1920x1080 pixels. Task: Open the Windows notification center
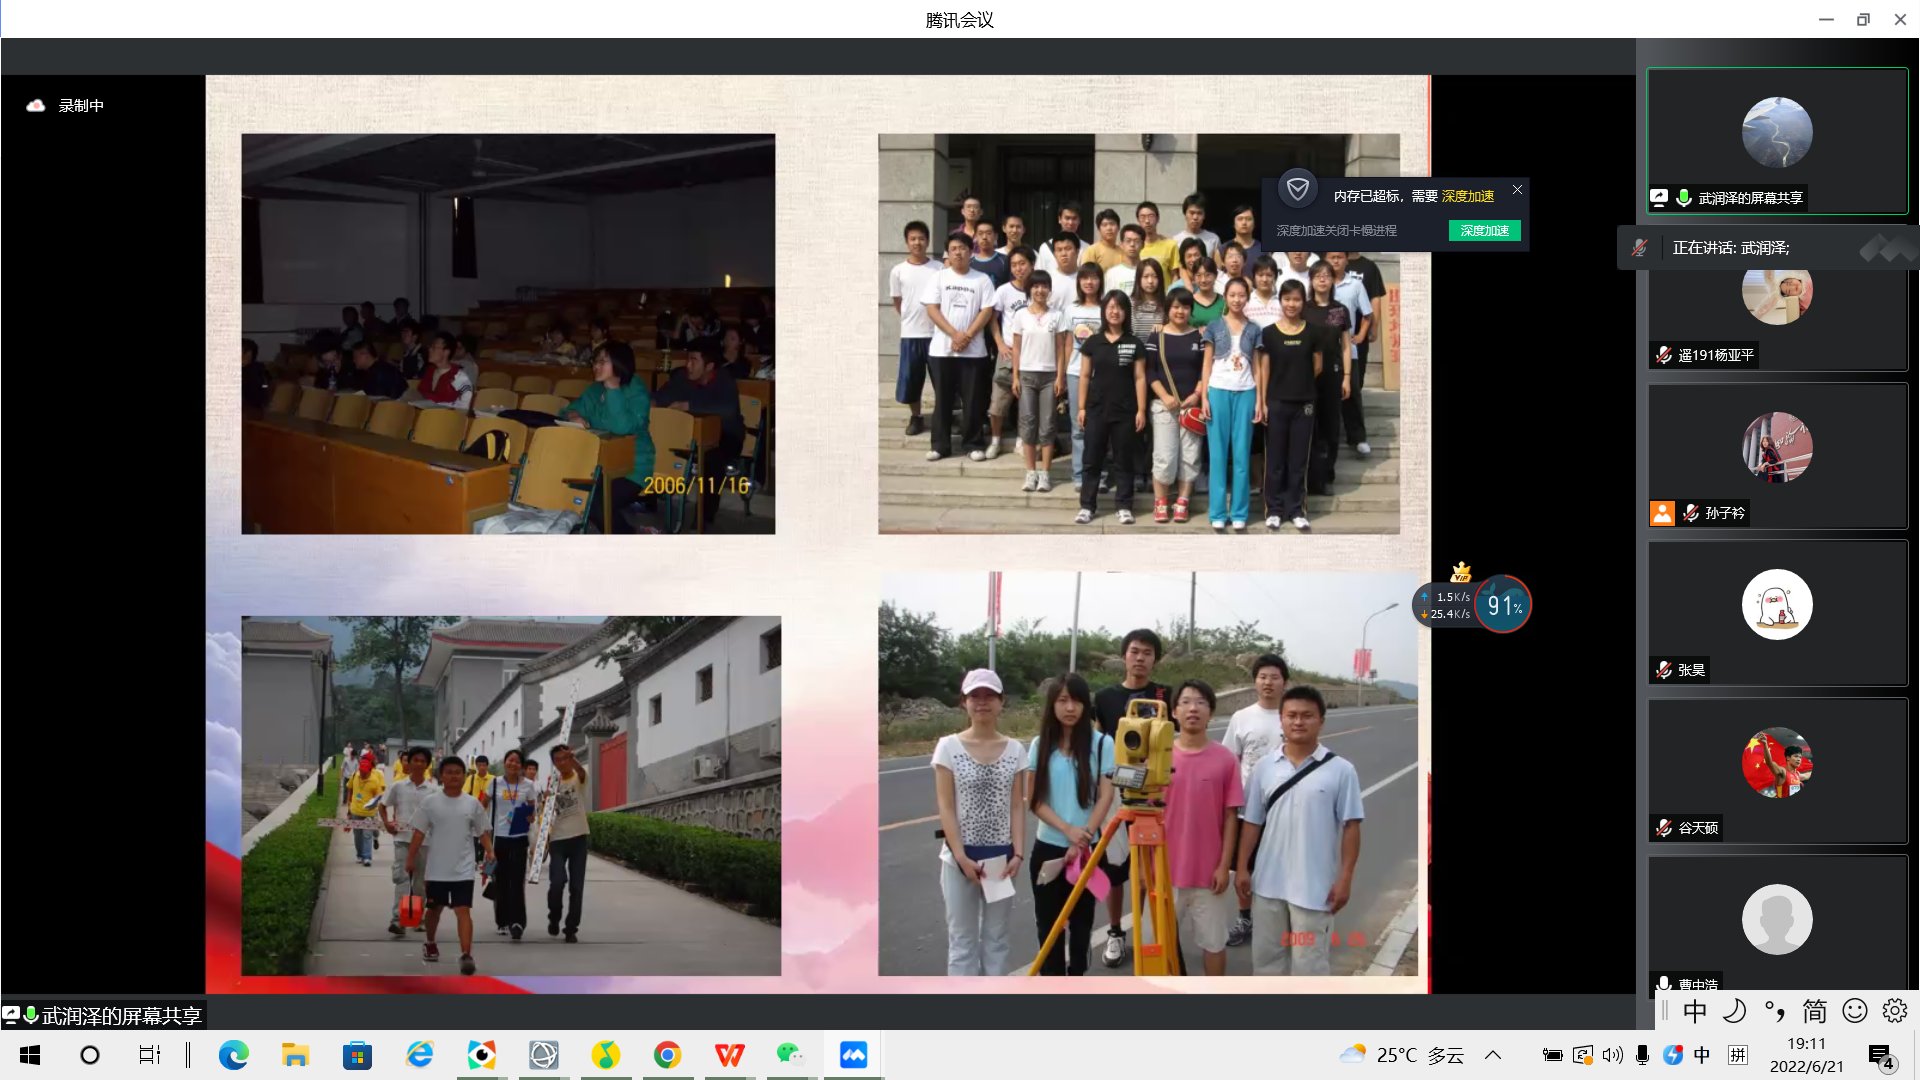pyautogui.click(x=1881, y=1056)
